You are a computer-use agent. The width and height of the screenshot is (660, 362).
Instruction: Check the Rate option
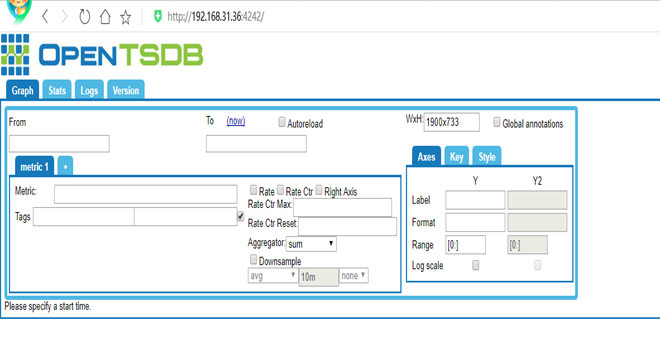click(x=253, y=190)
